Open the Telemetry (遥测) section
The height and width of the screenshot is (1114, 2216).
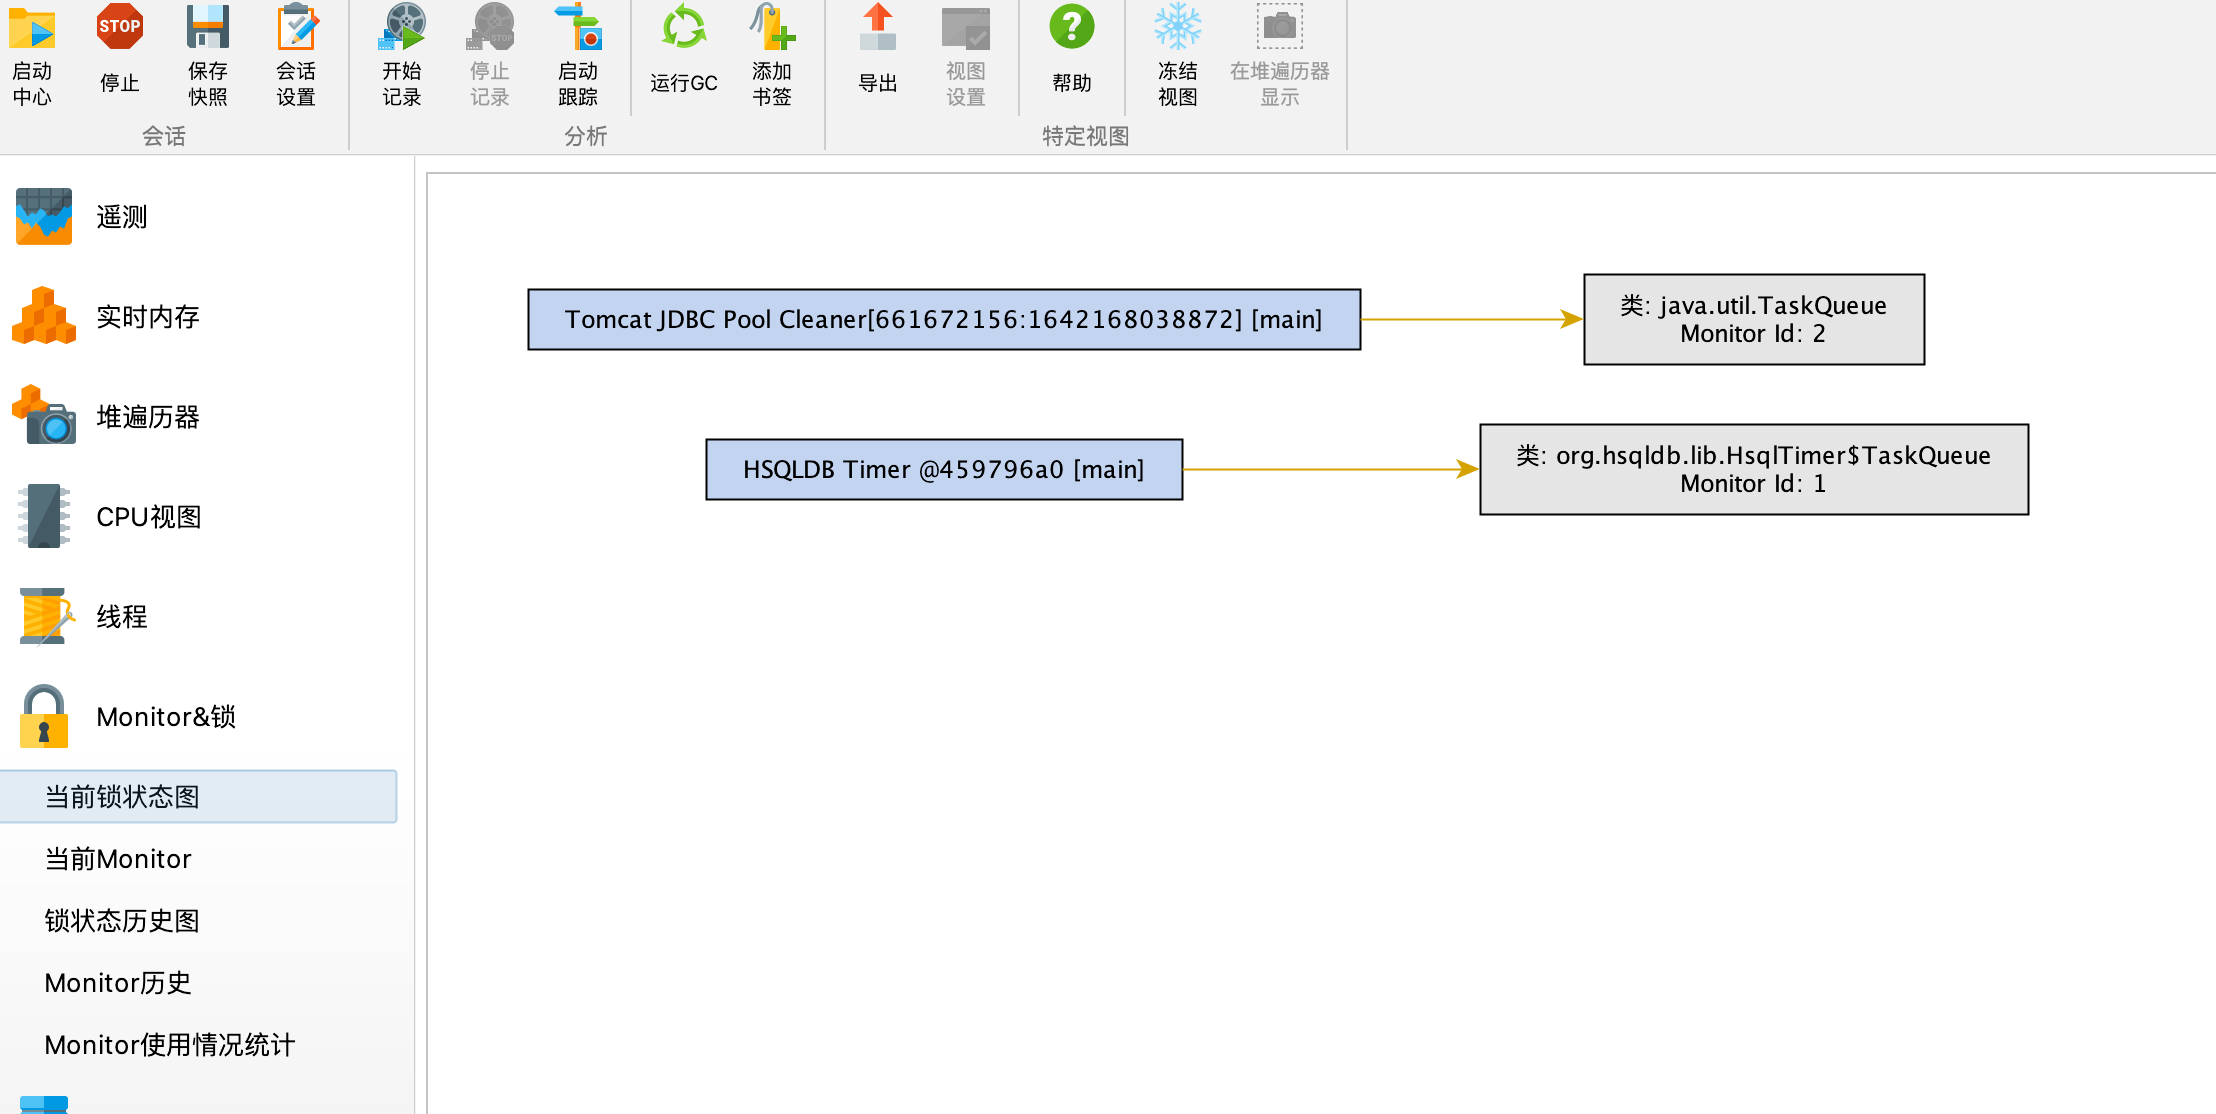(121, 217)
